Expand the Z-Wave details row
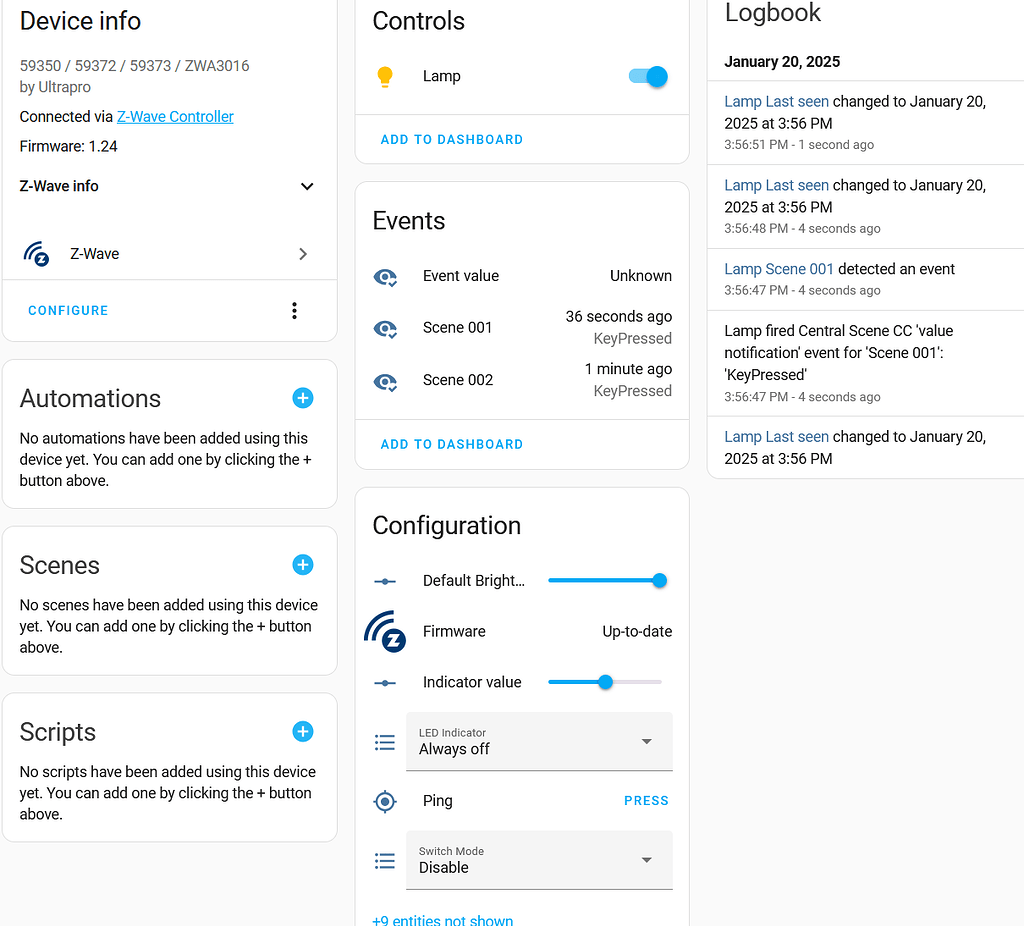Image resolution: width=1024 pixels, height=926 pixels. [302, 254]
